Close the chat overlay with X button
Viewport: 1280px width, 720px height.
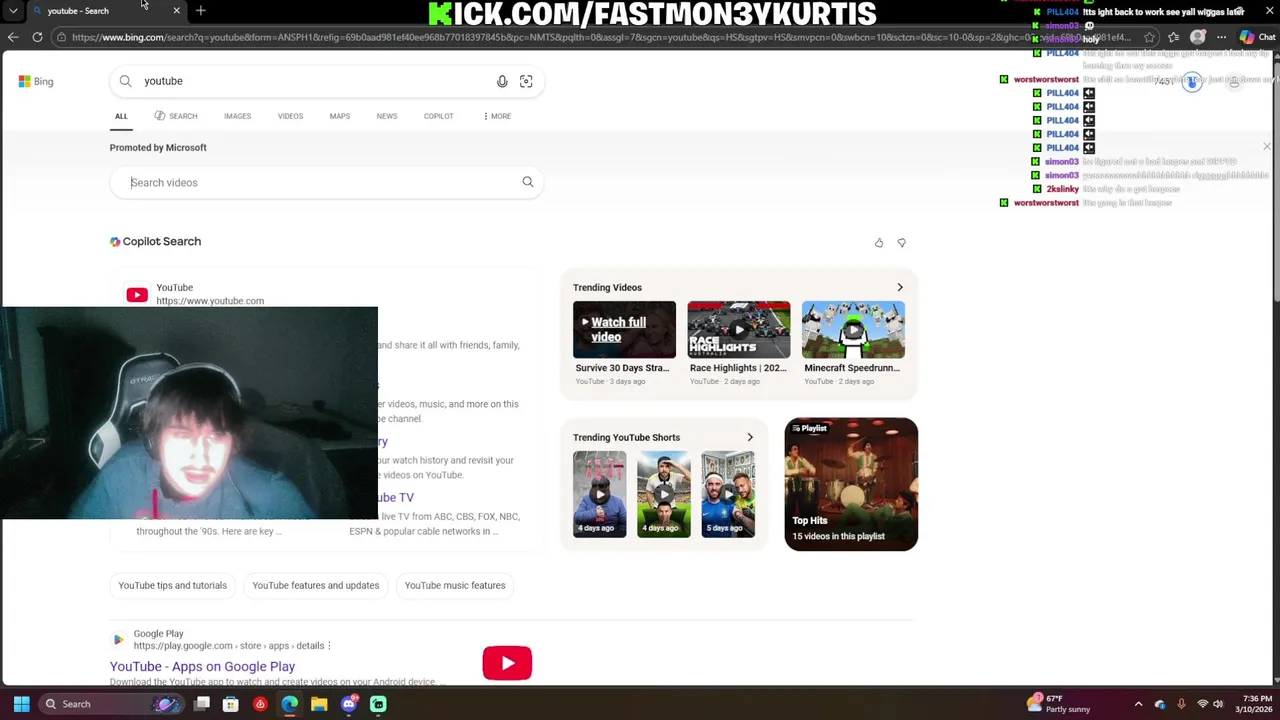[1266, 147]
